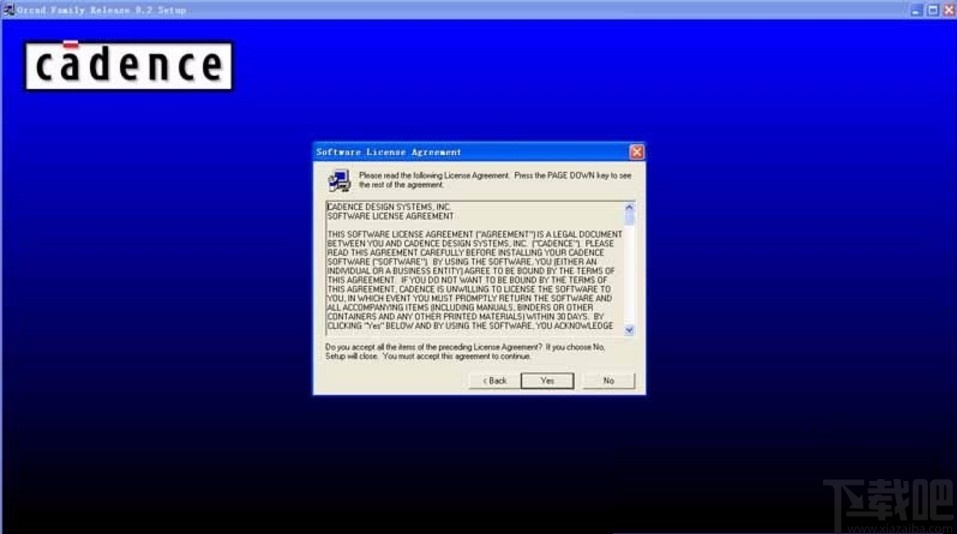Image resolution: width=957 pixels, height=534 pixels.
Task: Click the Cadence logo image
Action: pos(128,66)
